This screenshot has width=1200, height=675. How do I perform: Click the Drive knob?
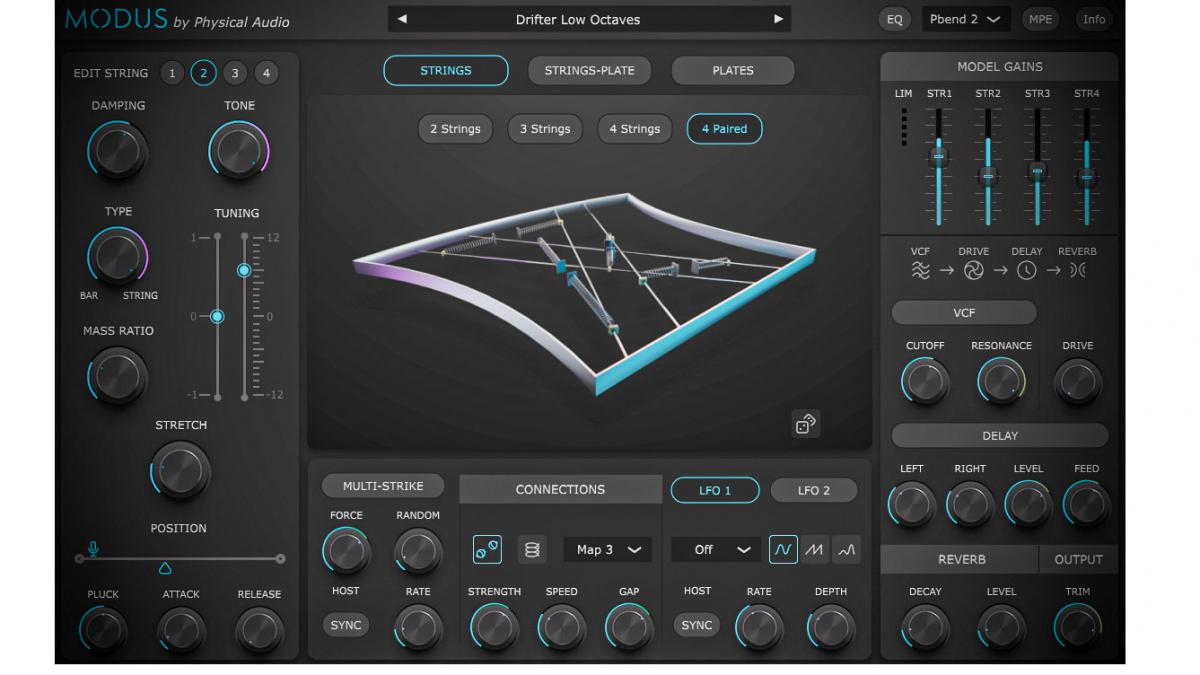(x=1078, y=382)
